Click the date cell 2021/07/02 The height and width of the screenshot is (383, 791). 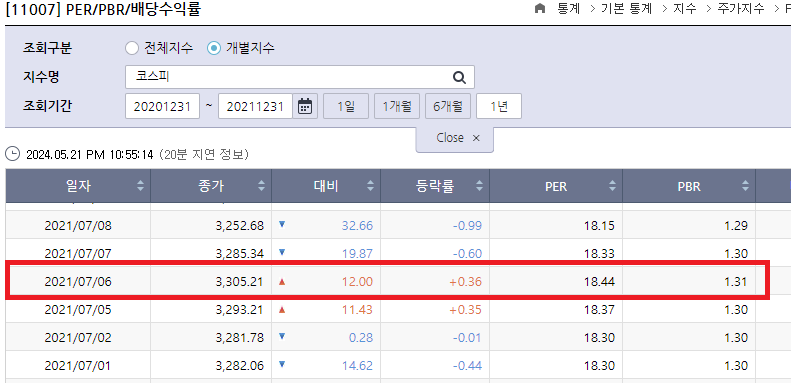(x=78, y=338)
